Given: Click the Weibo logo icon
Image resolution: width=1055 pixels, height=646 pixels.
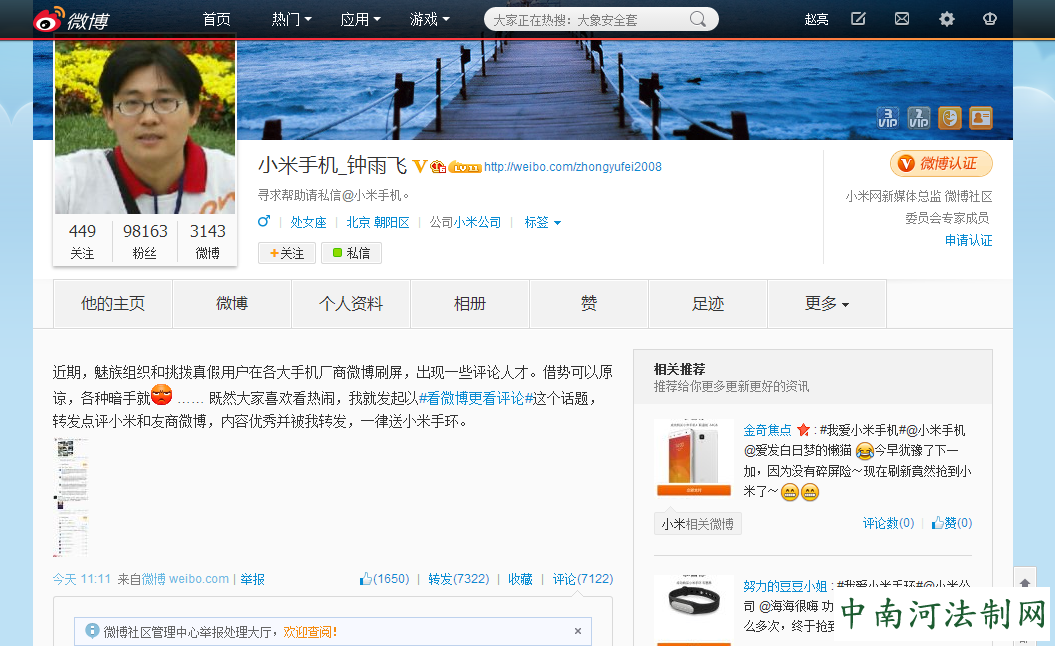Looking at the screenshot, I should [x=71, y=20].
